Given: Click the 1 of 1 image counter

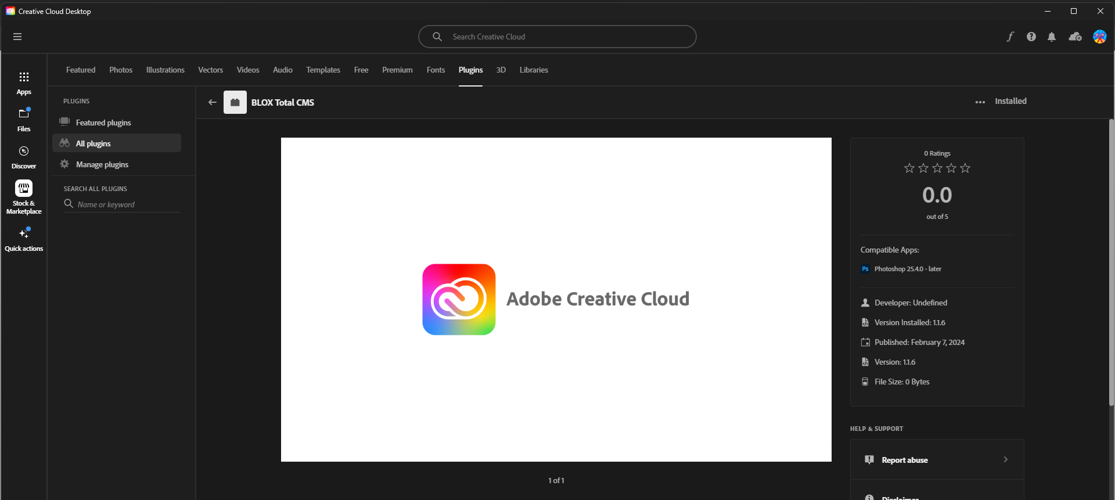Looking at the screenshot, I should (x=556, y=481).
